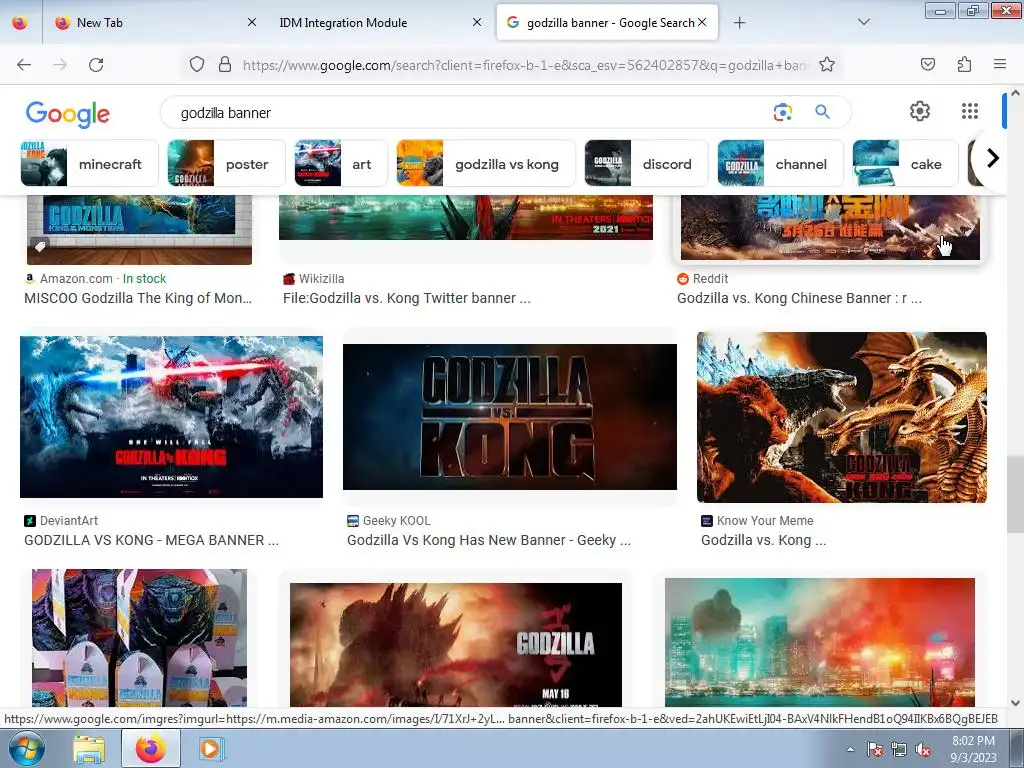This screenshot has width=1024, height=768.
Task: Click the muted volume tray icon
Action: 923,750
